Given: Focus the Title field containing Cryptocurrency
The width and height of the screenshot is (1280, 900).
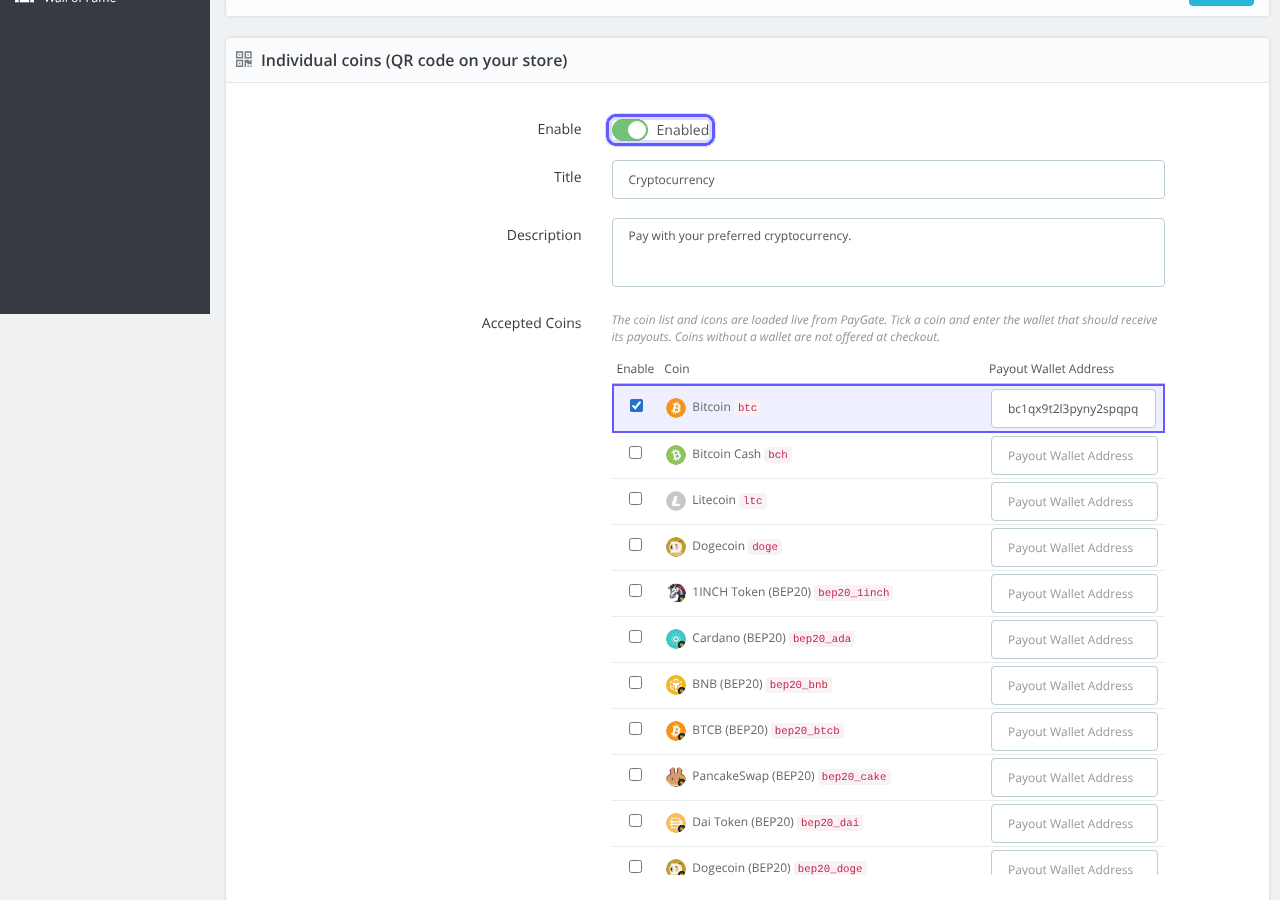Looking at the screenshot, I should coord(888,180).
